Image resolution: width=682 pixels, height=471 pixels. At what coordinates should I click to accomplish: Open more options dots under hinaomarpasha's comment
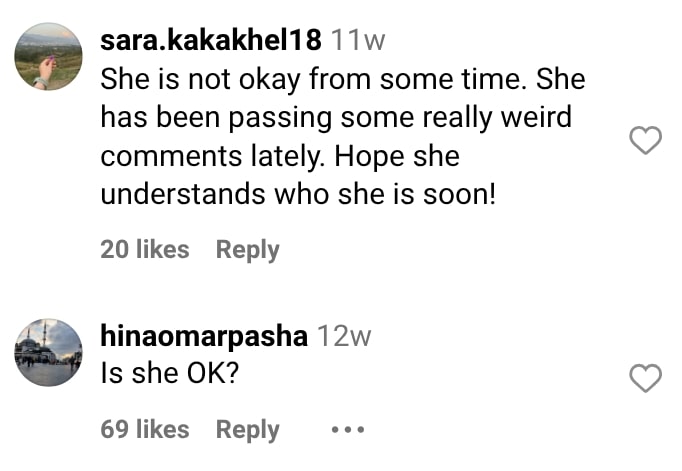347,430
